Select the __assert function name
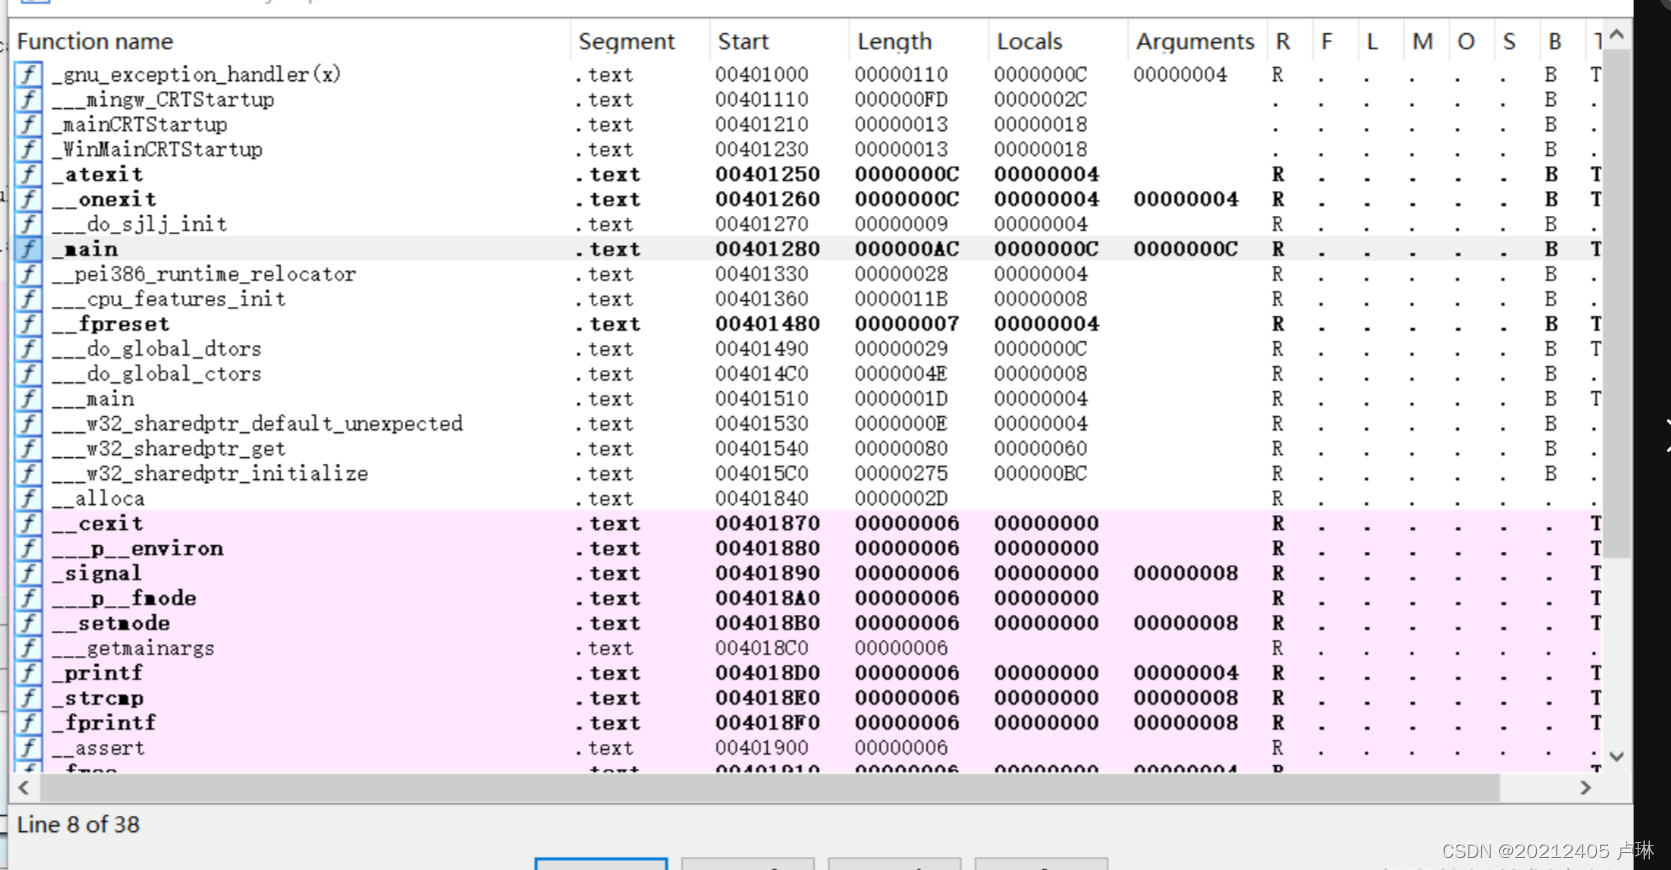Viewport: 1671px width, 870px height. pyautogui.click(x=98, y=748)
